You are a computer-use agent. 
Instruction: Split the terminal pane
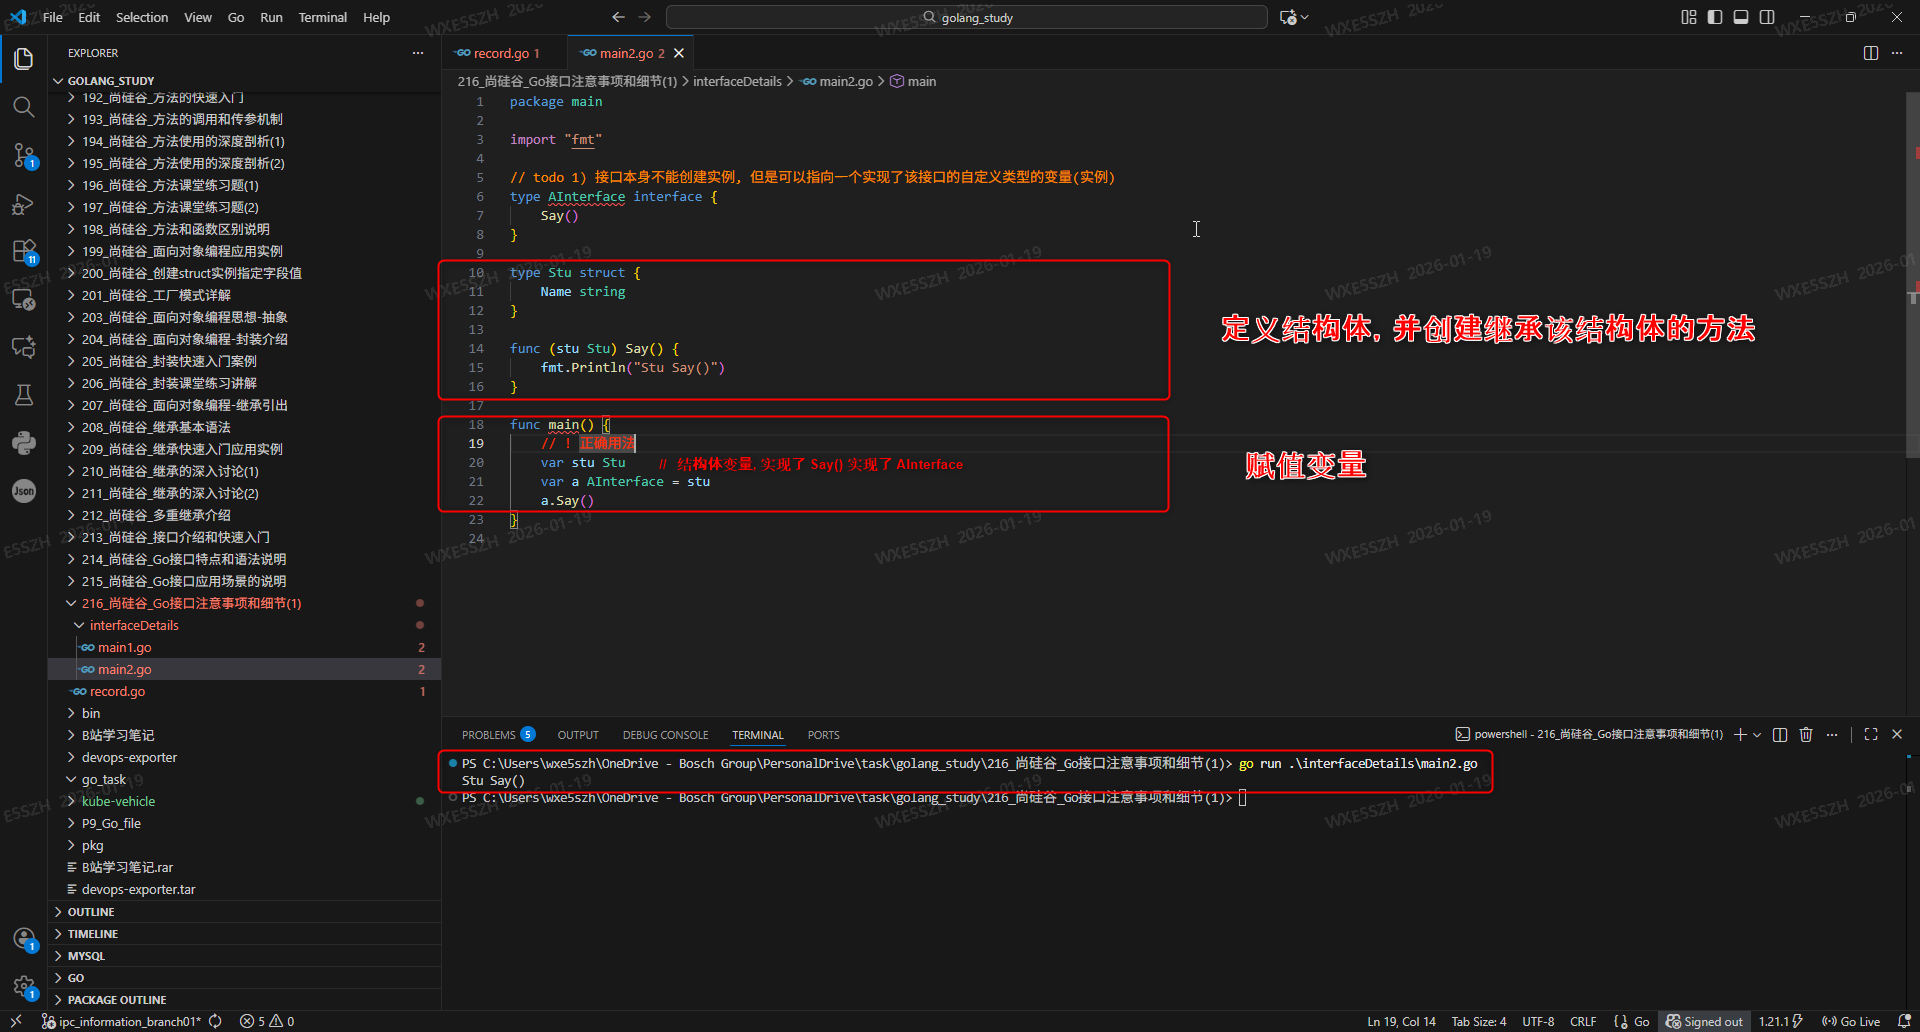coord(1780,735)
